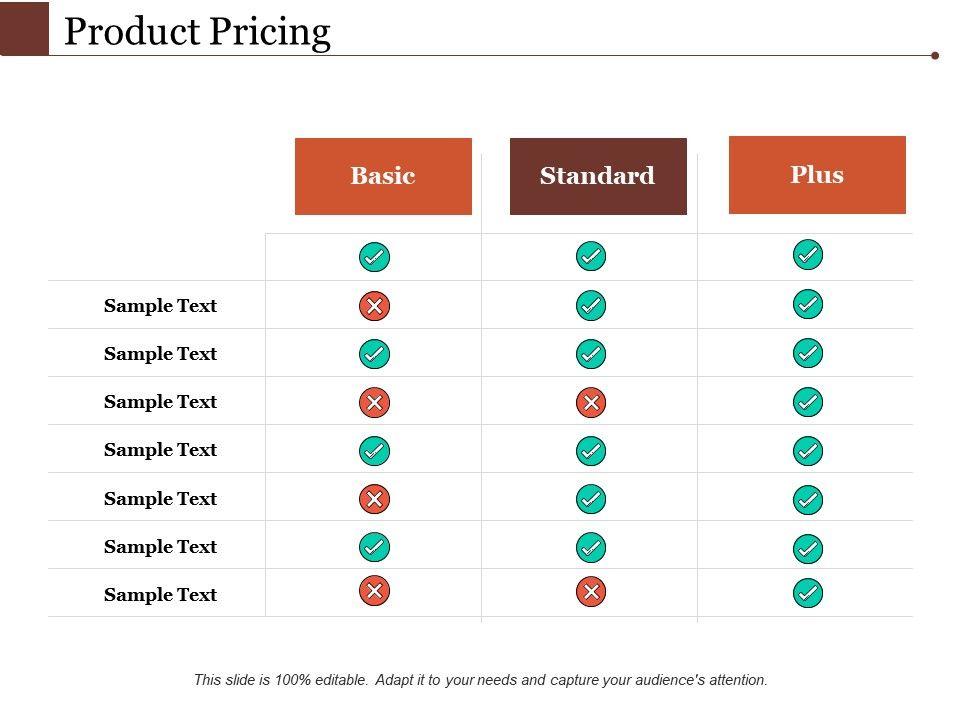
Task: Click the last Sample Text row label
Action: coord(160,595)
